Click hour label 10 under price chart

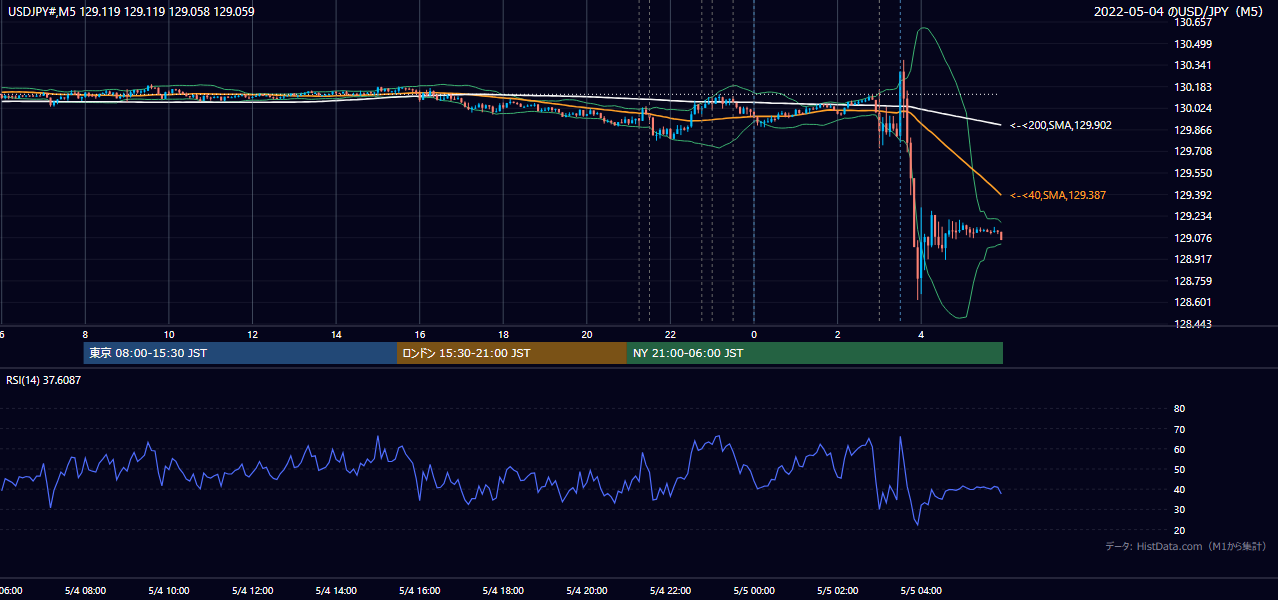coord(169,334)
